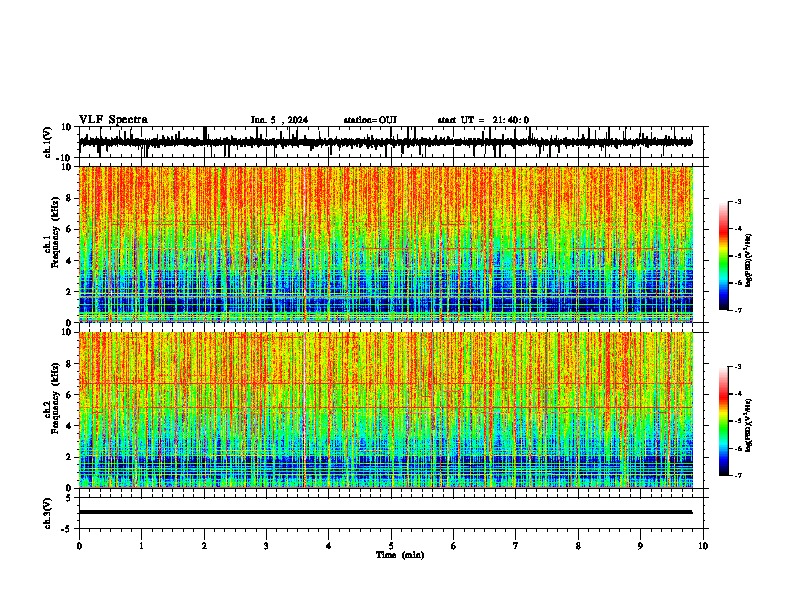Click the "-3" tick on ch.1 colorbar
Screen dimensions: 792x612
click(x=738, y=202)
